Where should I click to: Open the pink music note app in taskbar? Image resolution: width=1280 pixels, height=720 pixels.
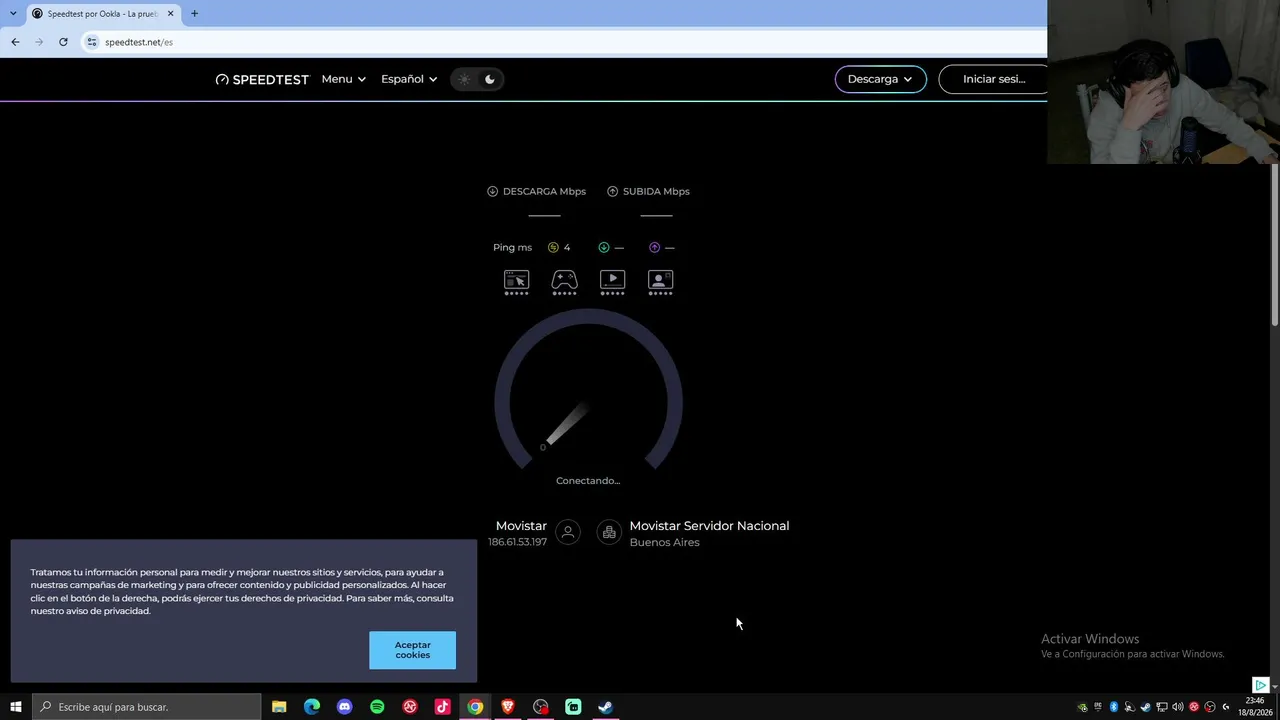pos(442,707)
